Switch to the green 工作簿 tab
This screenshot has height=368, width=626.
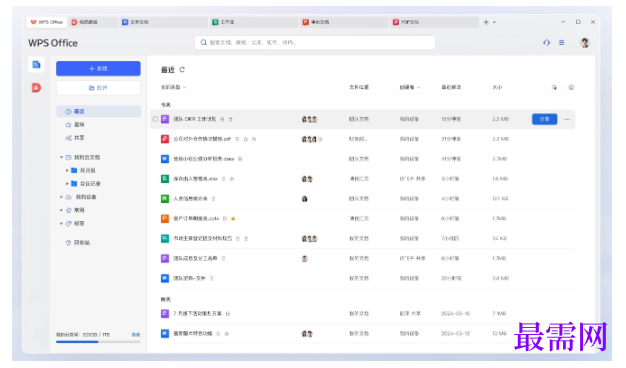pyautogui.click(x=254, y=22)
